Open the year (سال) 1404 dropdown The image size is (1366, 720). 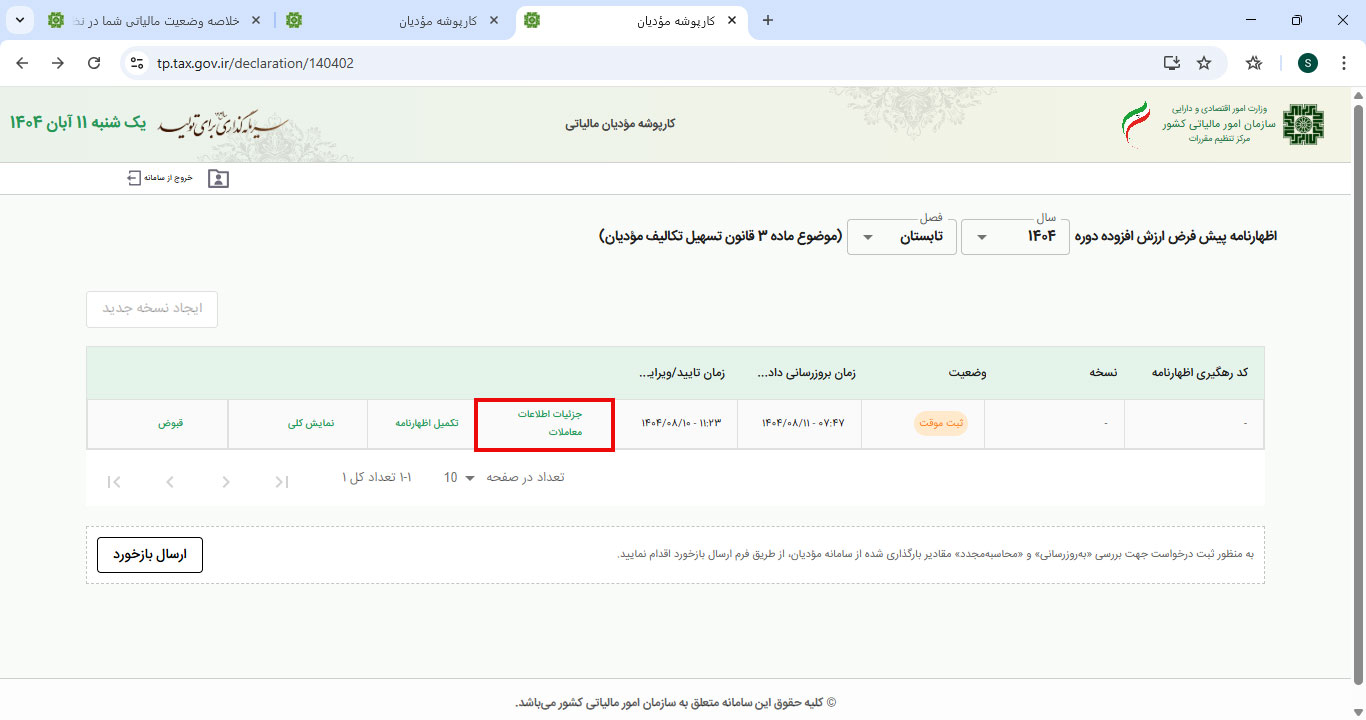[x=1014, y=237]
